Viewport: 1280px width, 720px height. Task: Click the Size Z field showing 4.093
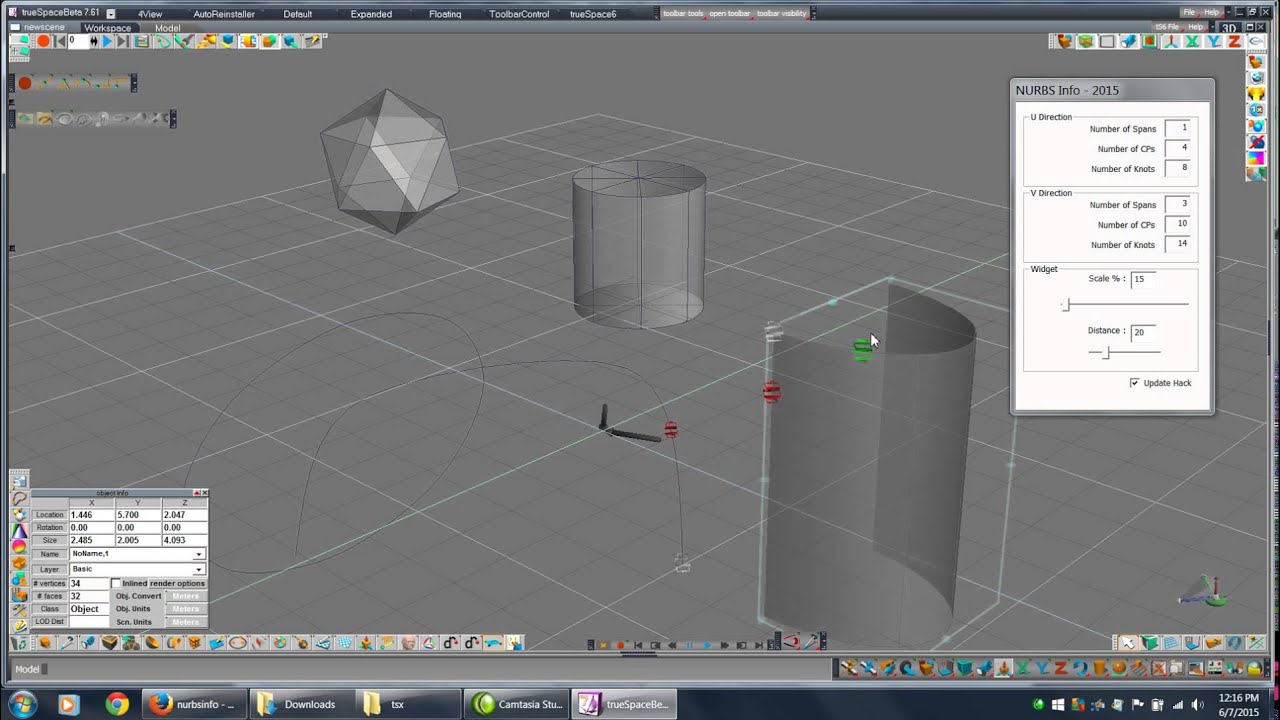pyautogui.click(x=185, y=540)
